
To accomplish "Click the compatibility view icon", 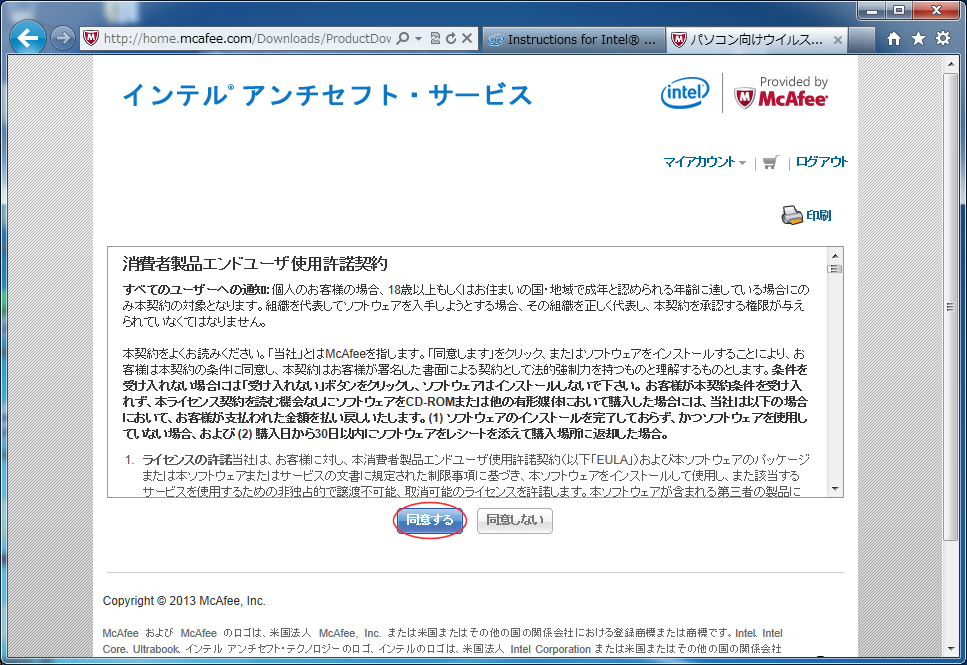I will click(435, 38).
